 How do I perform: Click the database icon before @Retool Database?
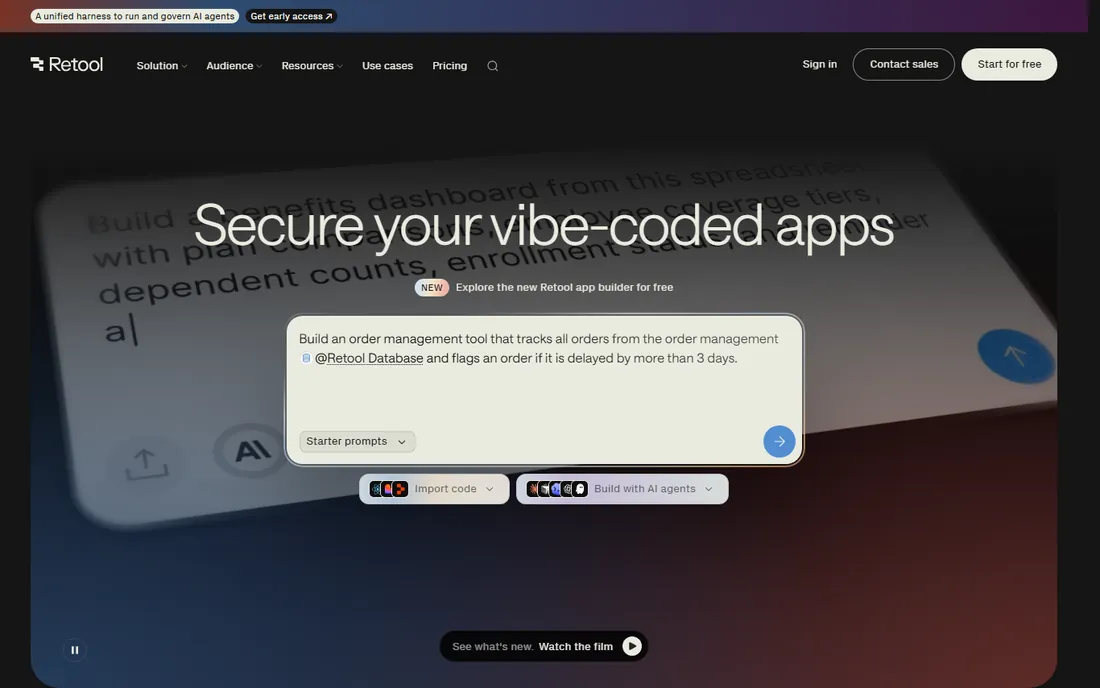point(306,358)
